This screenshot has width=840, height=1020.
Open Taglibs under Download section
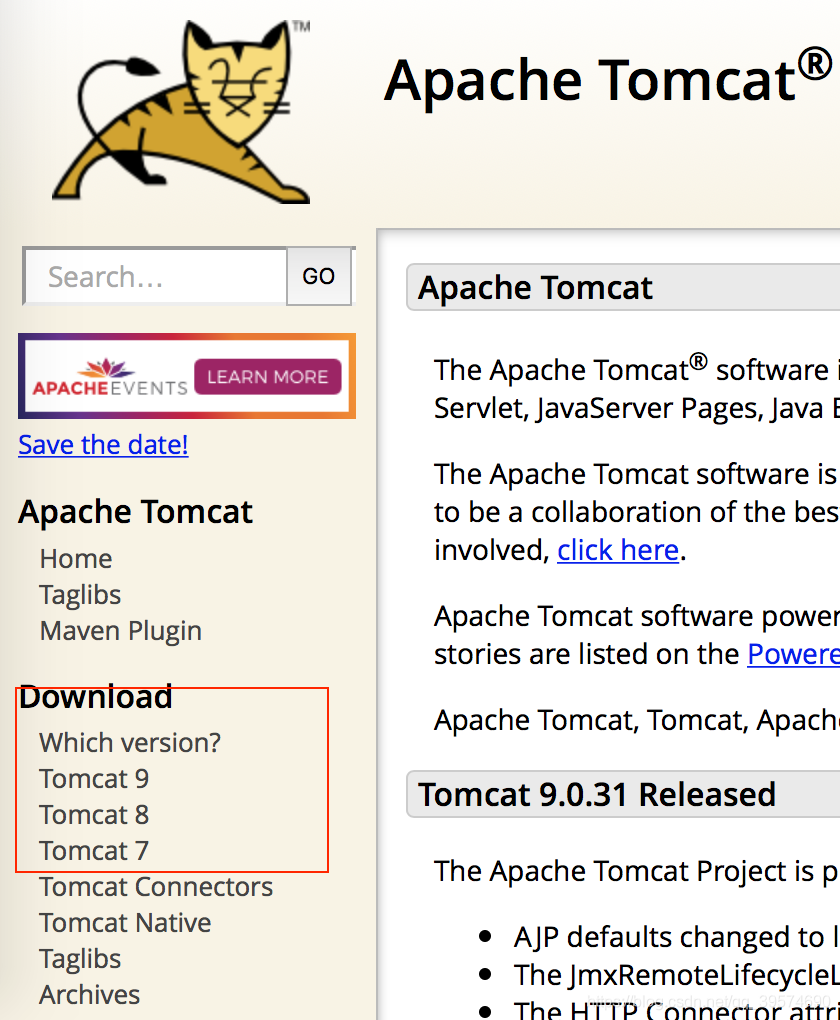click(x=80, y=959)
